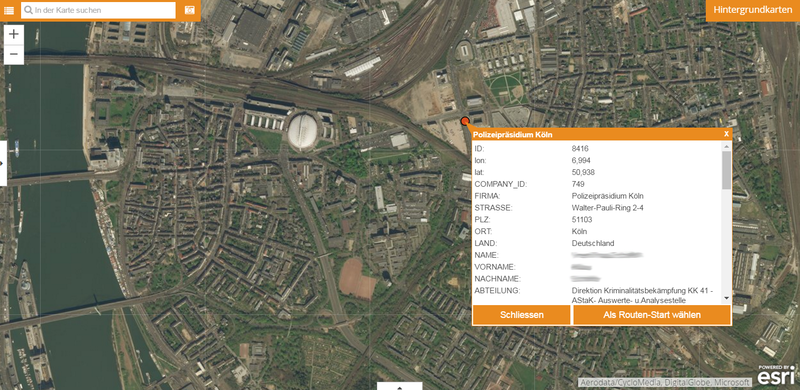Click the Polizeipräsidium Köln popup title bar

click(597, 134)
